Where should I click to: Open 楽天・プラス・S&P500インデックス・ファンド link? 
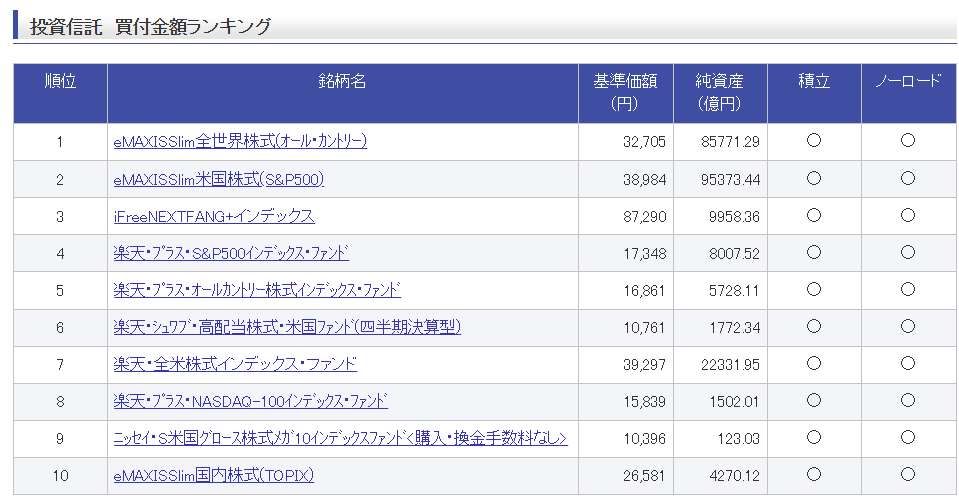coord(231,253)
